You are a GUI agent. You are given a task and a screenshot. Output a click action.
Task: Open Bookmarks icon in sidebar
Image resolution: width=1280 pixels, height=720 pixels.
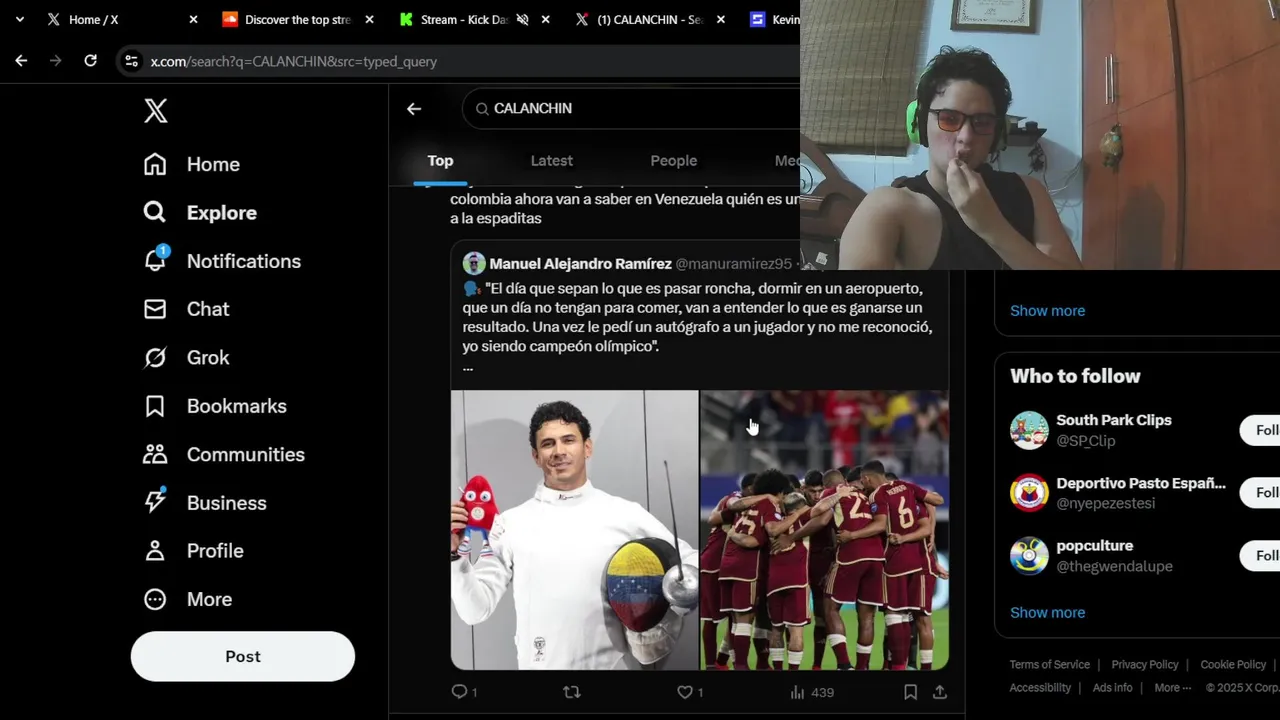pyautogui.click(x=155, y=406)
